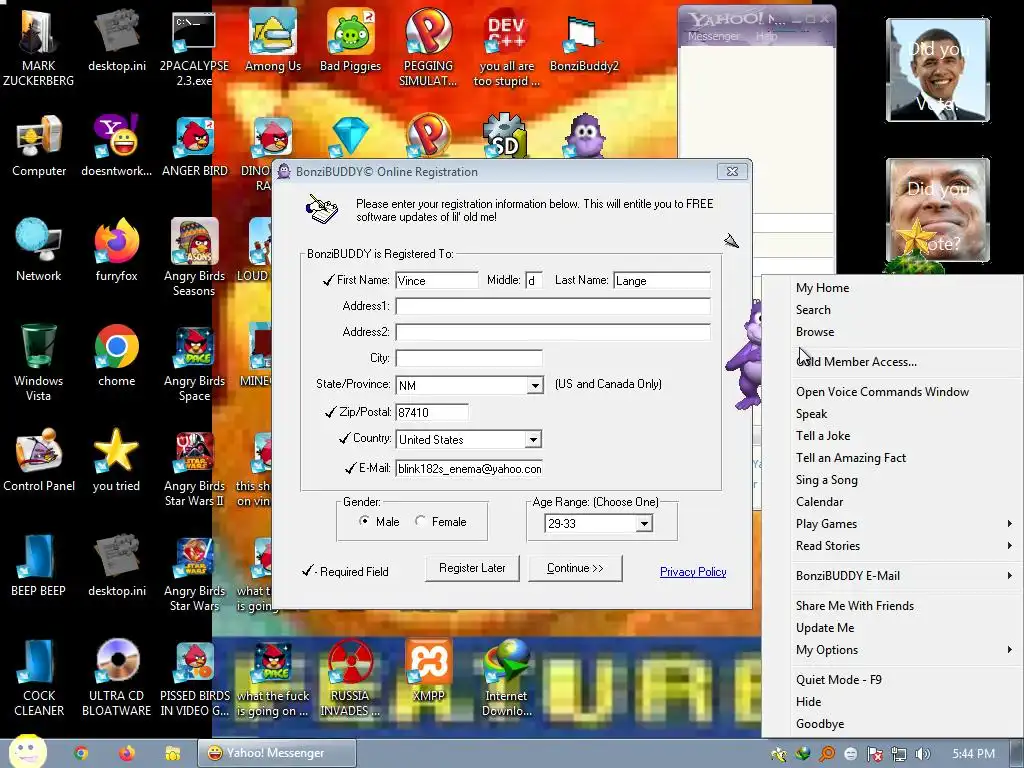The height and width of the screenshot is (768, 1024).
Task: Click the smiley Start button
Action: (x=27, y=751)
